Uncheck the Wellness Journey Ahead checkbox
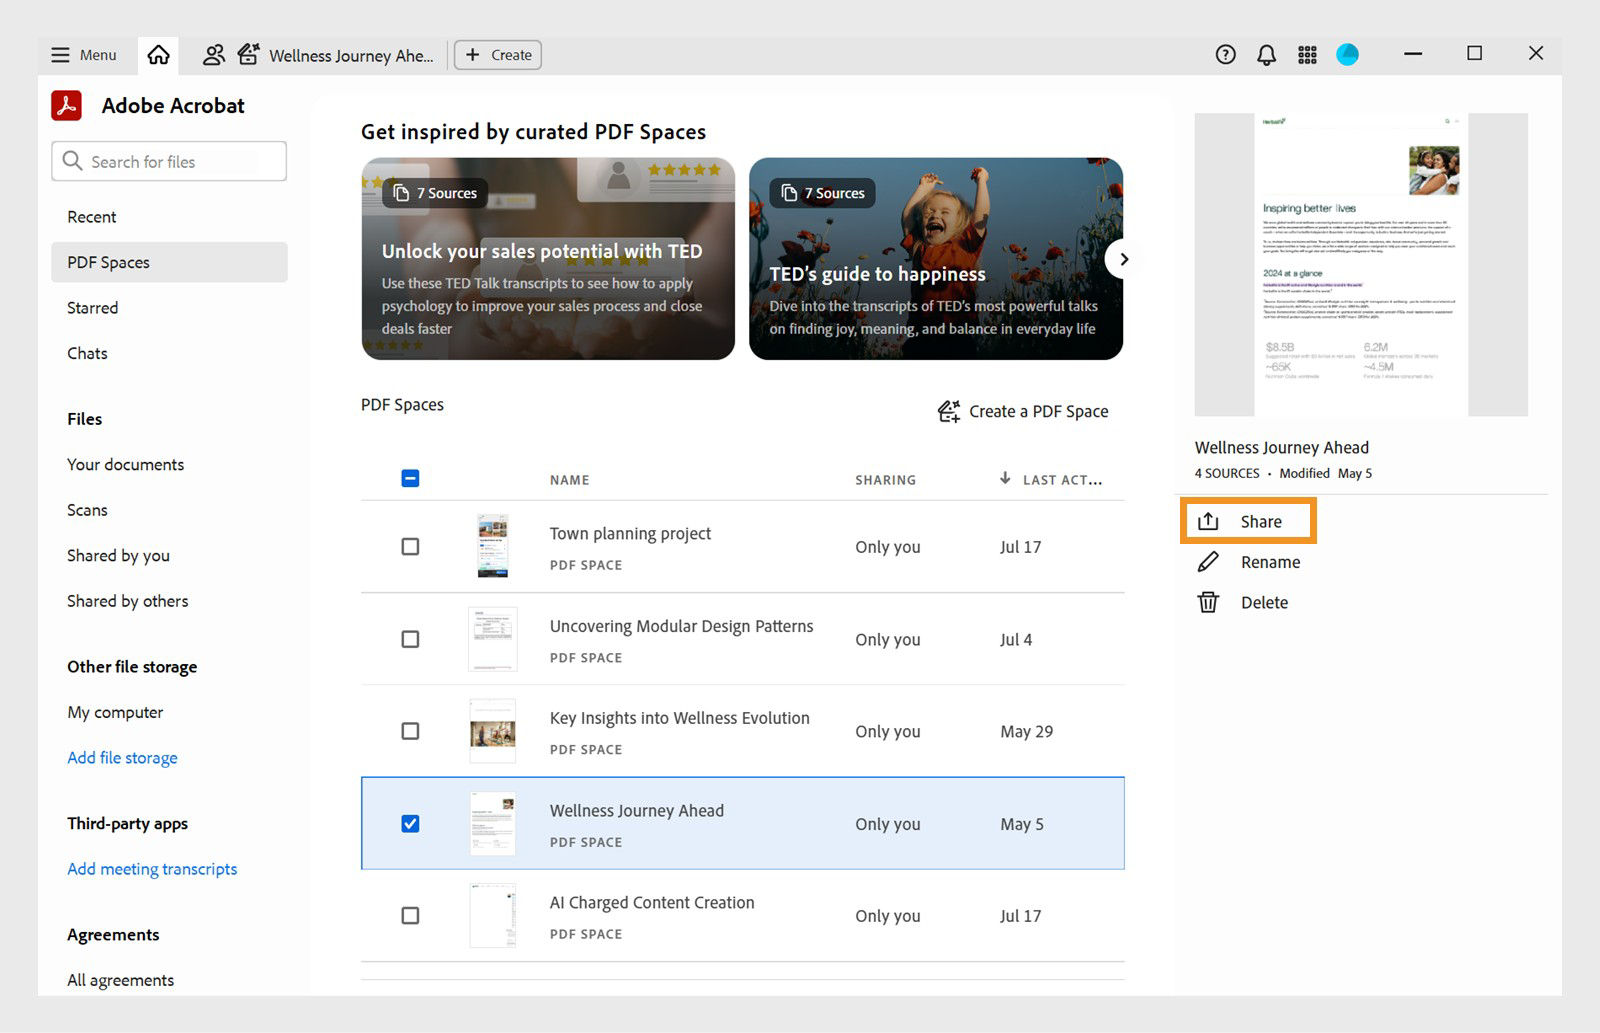Viewport: 1600px width, 1033px height. (x=410, y=823)
